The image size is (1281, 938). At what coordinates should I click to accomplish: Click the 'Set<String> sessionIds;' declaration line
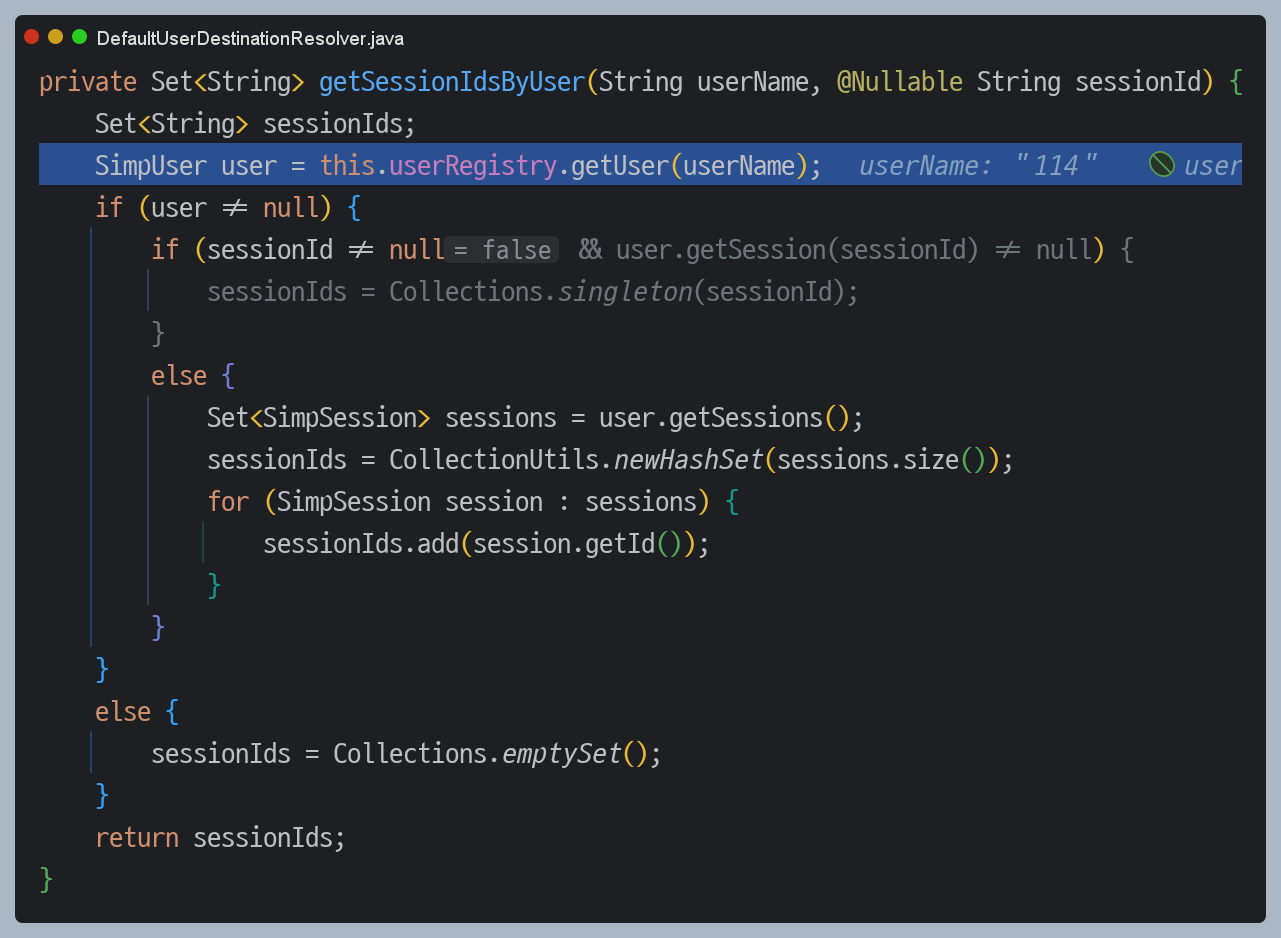254,123
